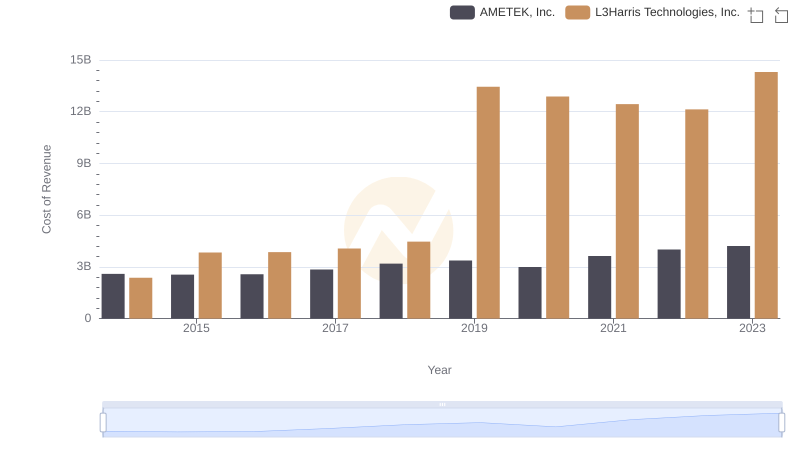
Task: Grab the left data zoom slider handle
Action: (x=103, y=423)
